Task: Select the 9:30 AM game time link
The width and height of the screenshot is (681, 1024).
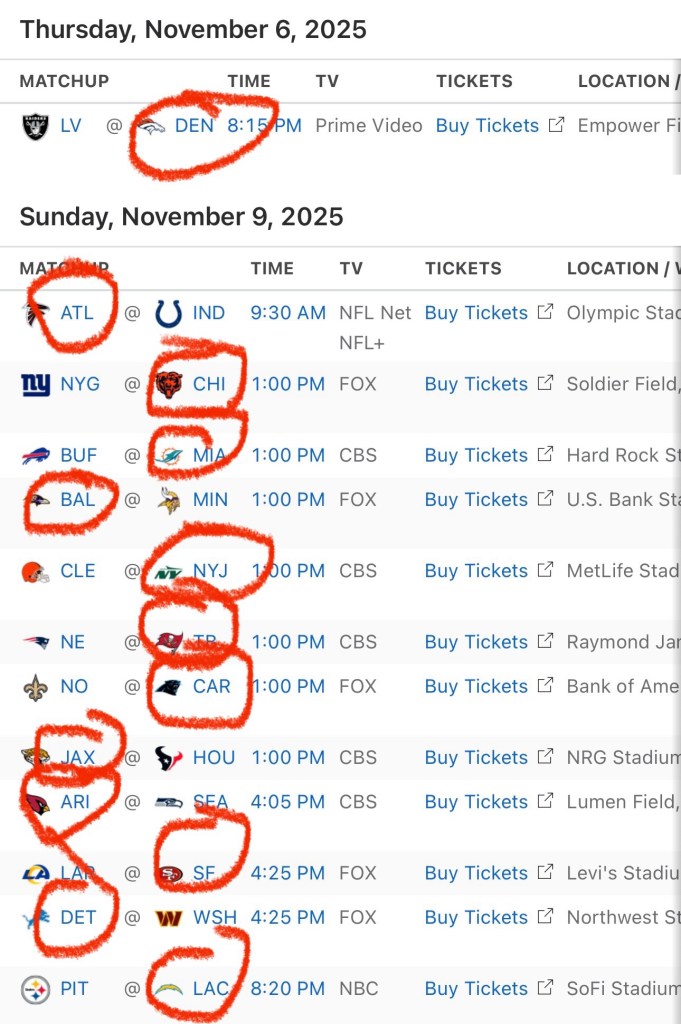Action: tap(288, 313)
